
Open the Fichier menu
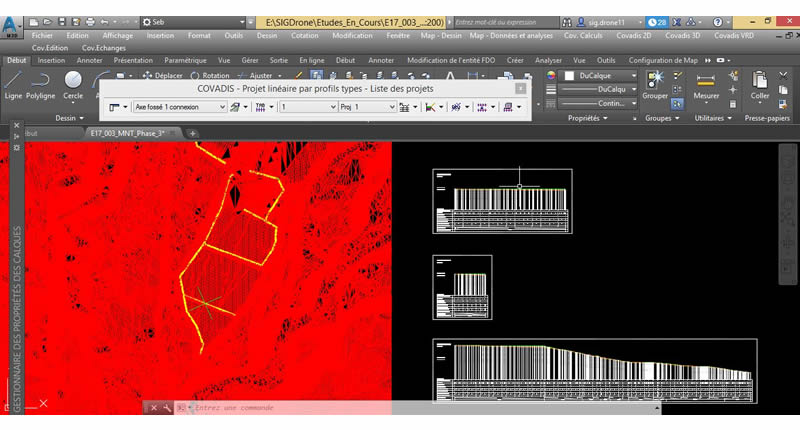click(x=42, y=36)
